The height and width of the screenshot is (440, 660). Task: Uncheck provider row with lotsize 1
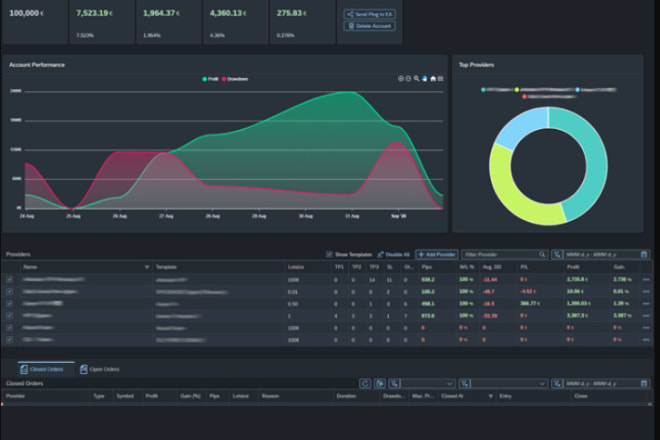pyautogui.click(x=10, y=315)
